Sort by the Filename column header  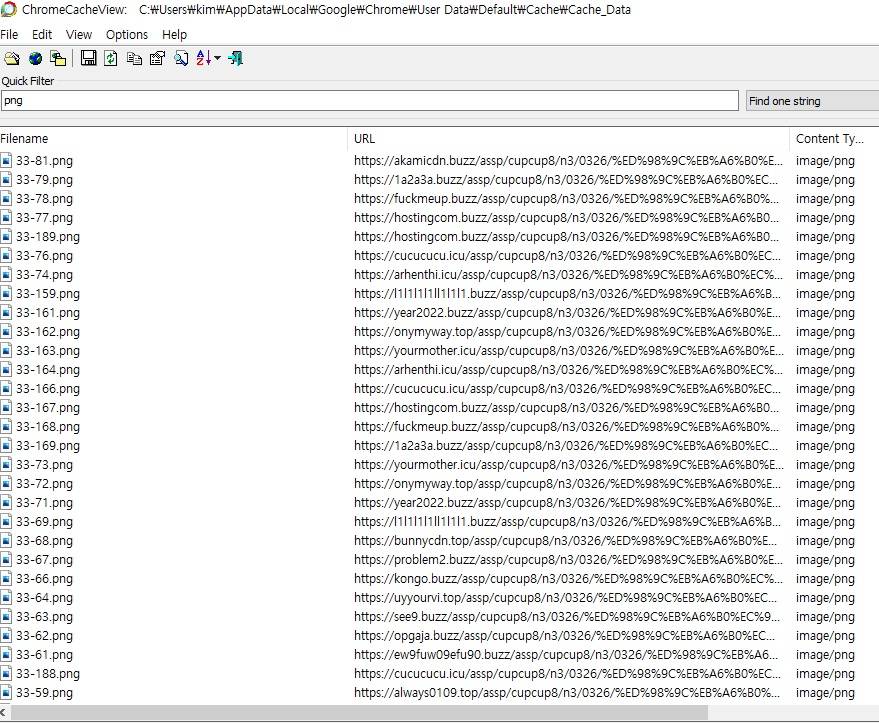point(24,139)
